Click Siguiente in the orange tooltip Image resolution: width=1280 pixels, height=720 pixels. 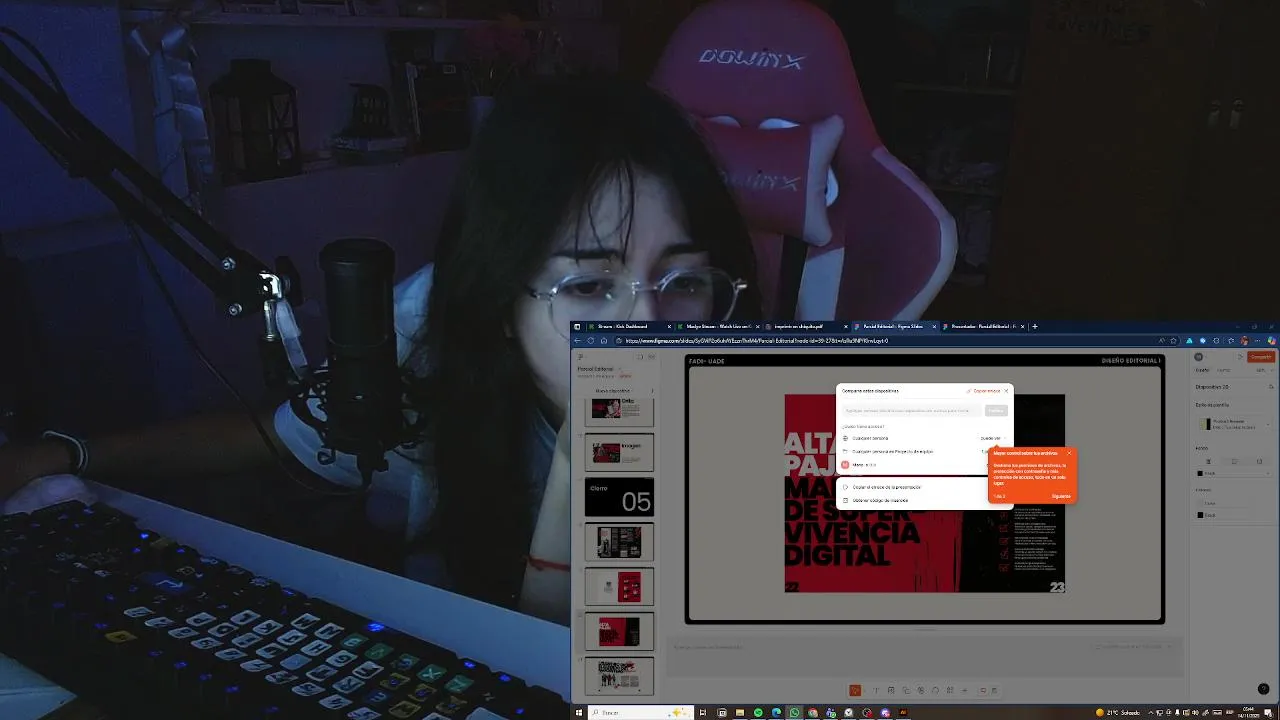click(1061, 496)
